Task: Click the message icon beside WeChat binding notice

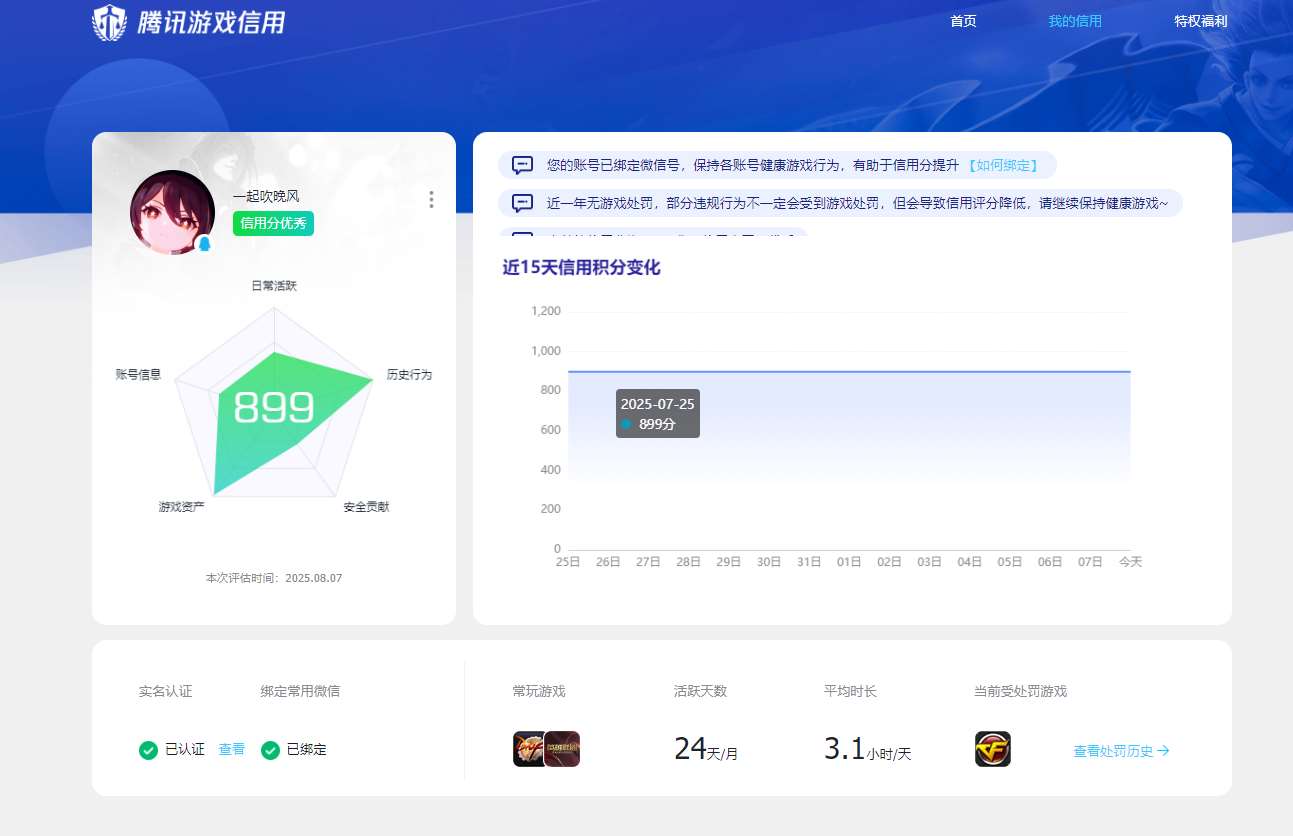Action: (x=522, y=165)
